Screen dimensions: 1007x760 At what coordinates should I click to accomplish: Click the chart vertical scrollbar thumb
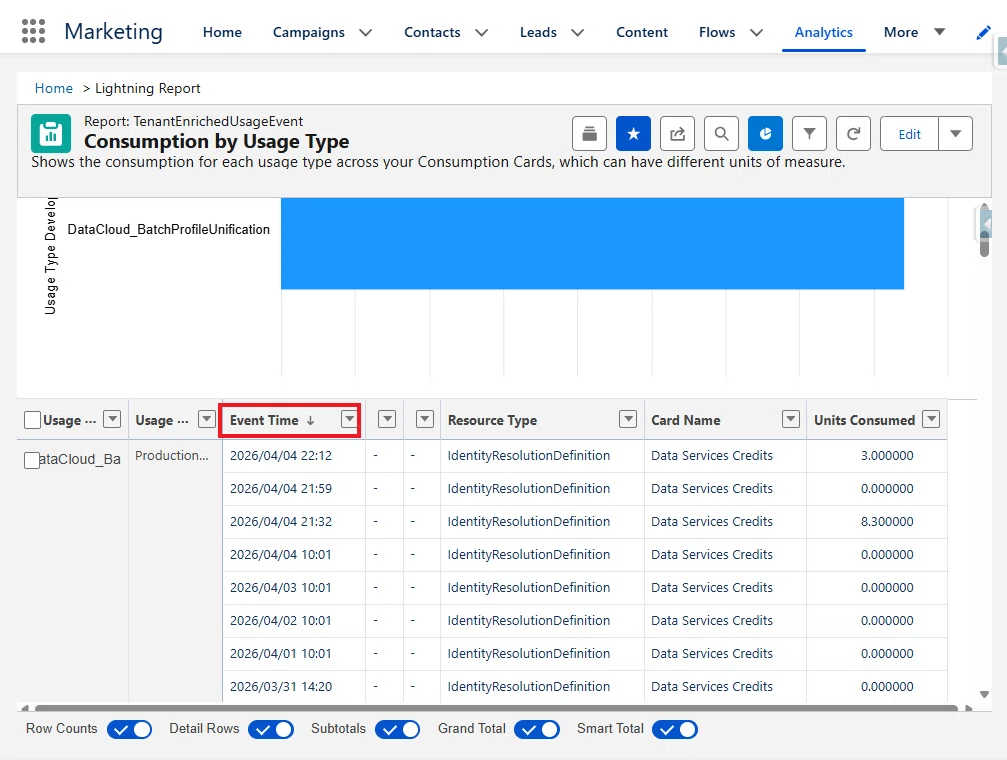pos(984,244)
